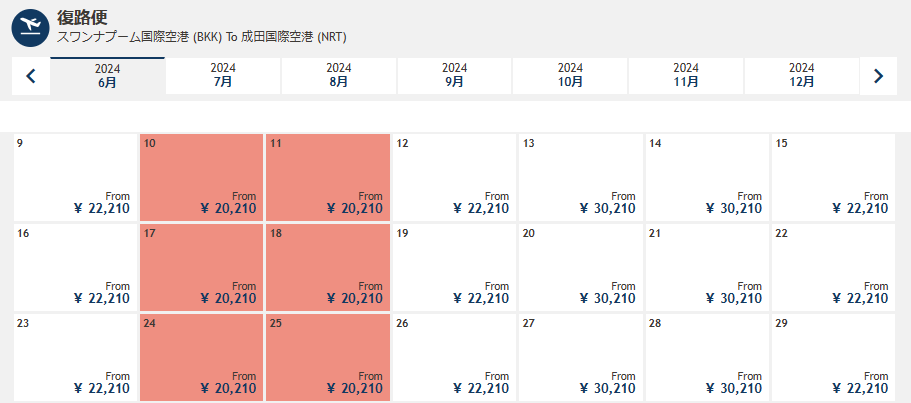Select highlighted date 24 fare

(x=202, y=358)
